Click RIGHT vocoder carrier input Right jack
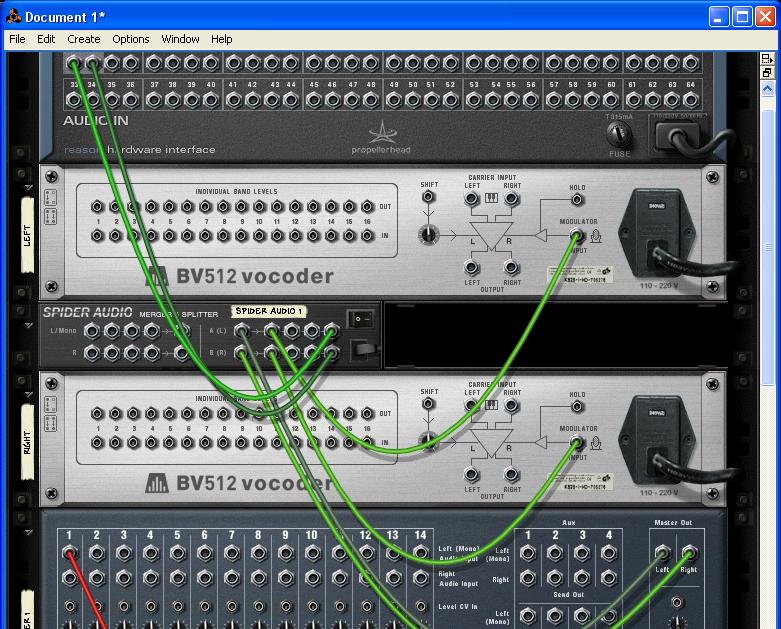 511,405
